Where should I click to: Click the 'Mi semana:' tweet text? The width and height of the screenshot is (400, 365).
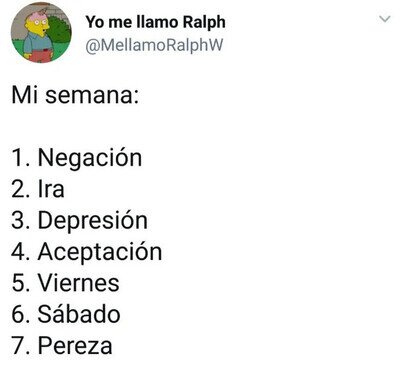click(x=75, y=95)
